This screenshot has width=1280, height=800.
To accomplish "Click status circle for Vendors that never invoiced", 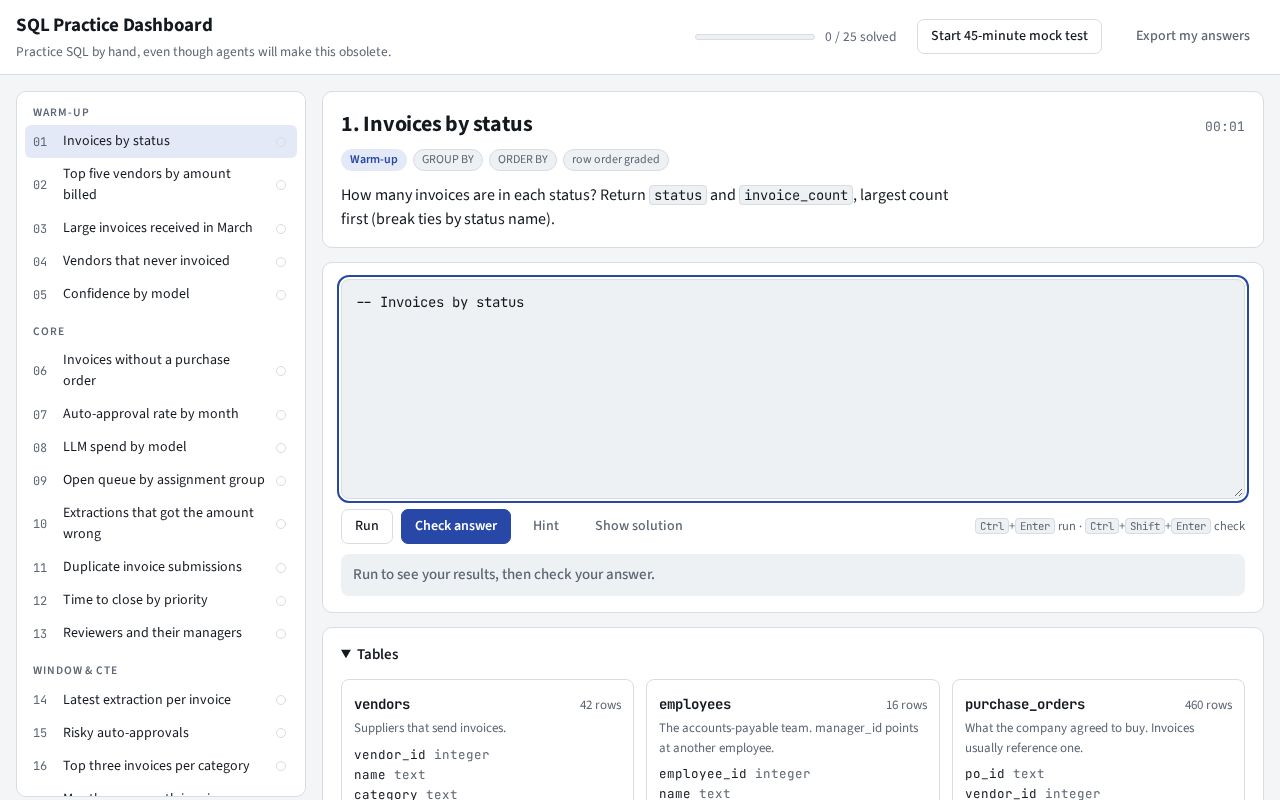I will 281,262.
